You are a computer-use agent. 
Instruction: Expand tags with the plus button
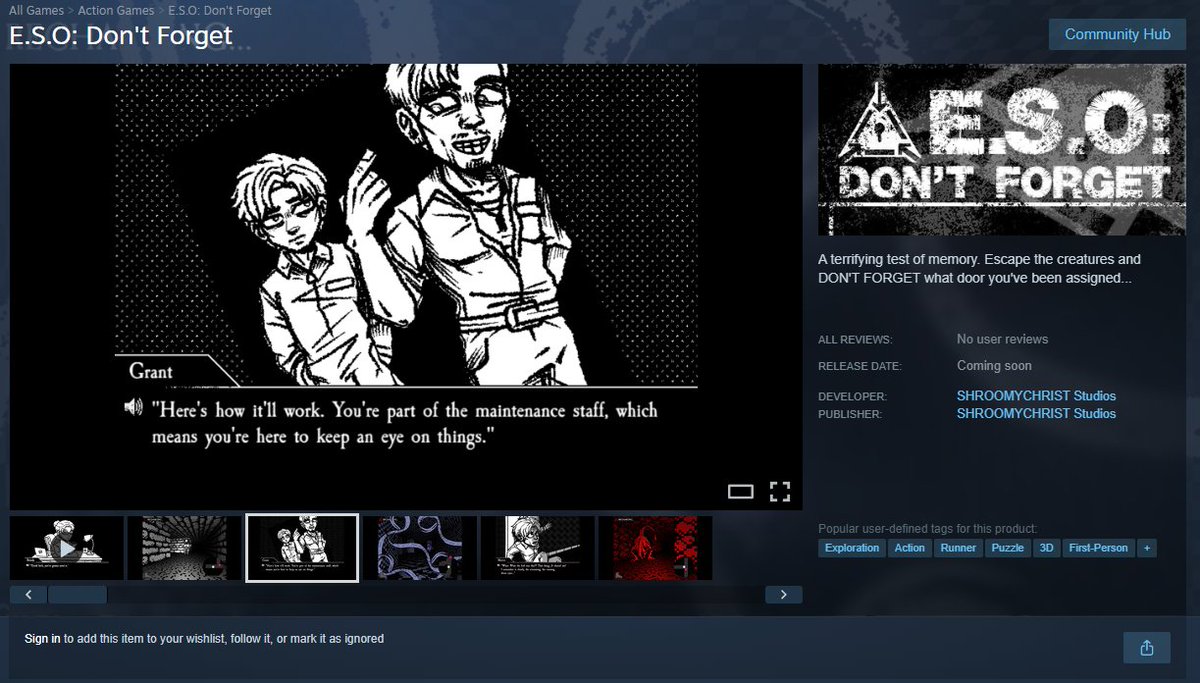(1147, 548)
